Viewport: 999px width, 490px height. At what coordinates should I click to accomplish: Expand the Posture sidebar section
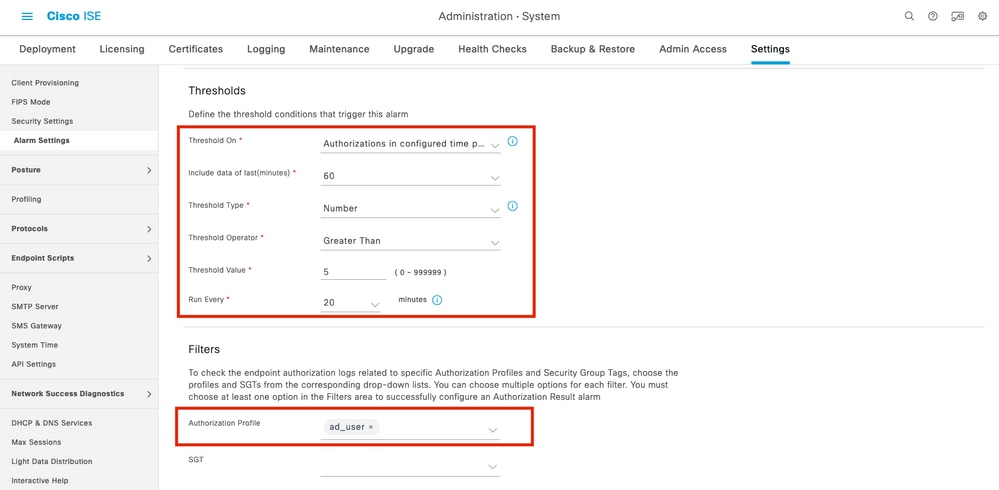(79, 170)
